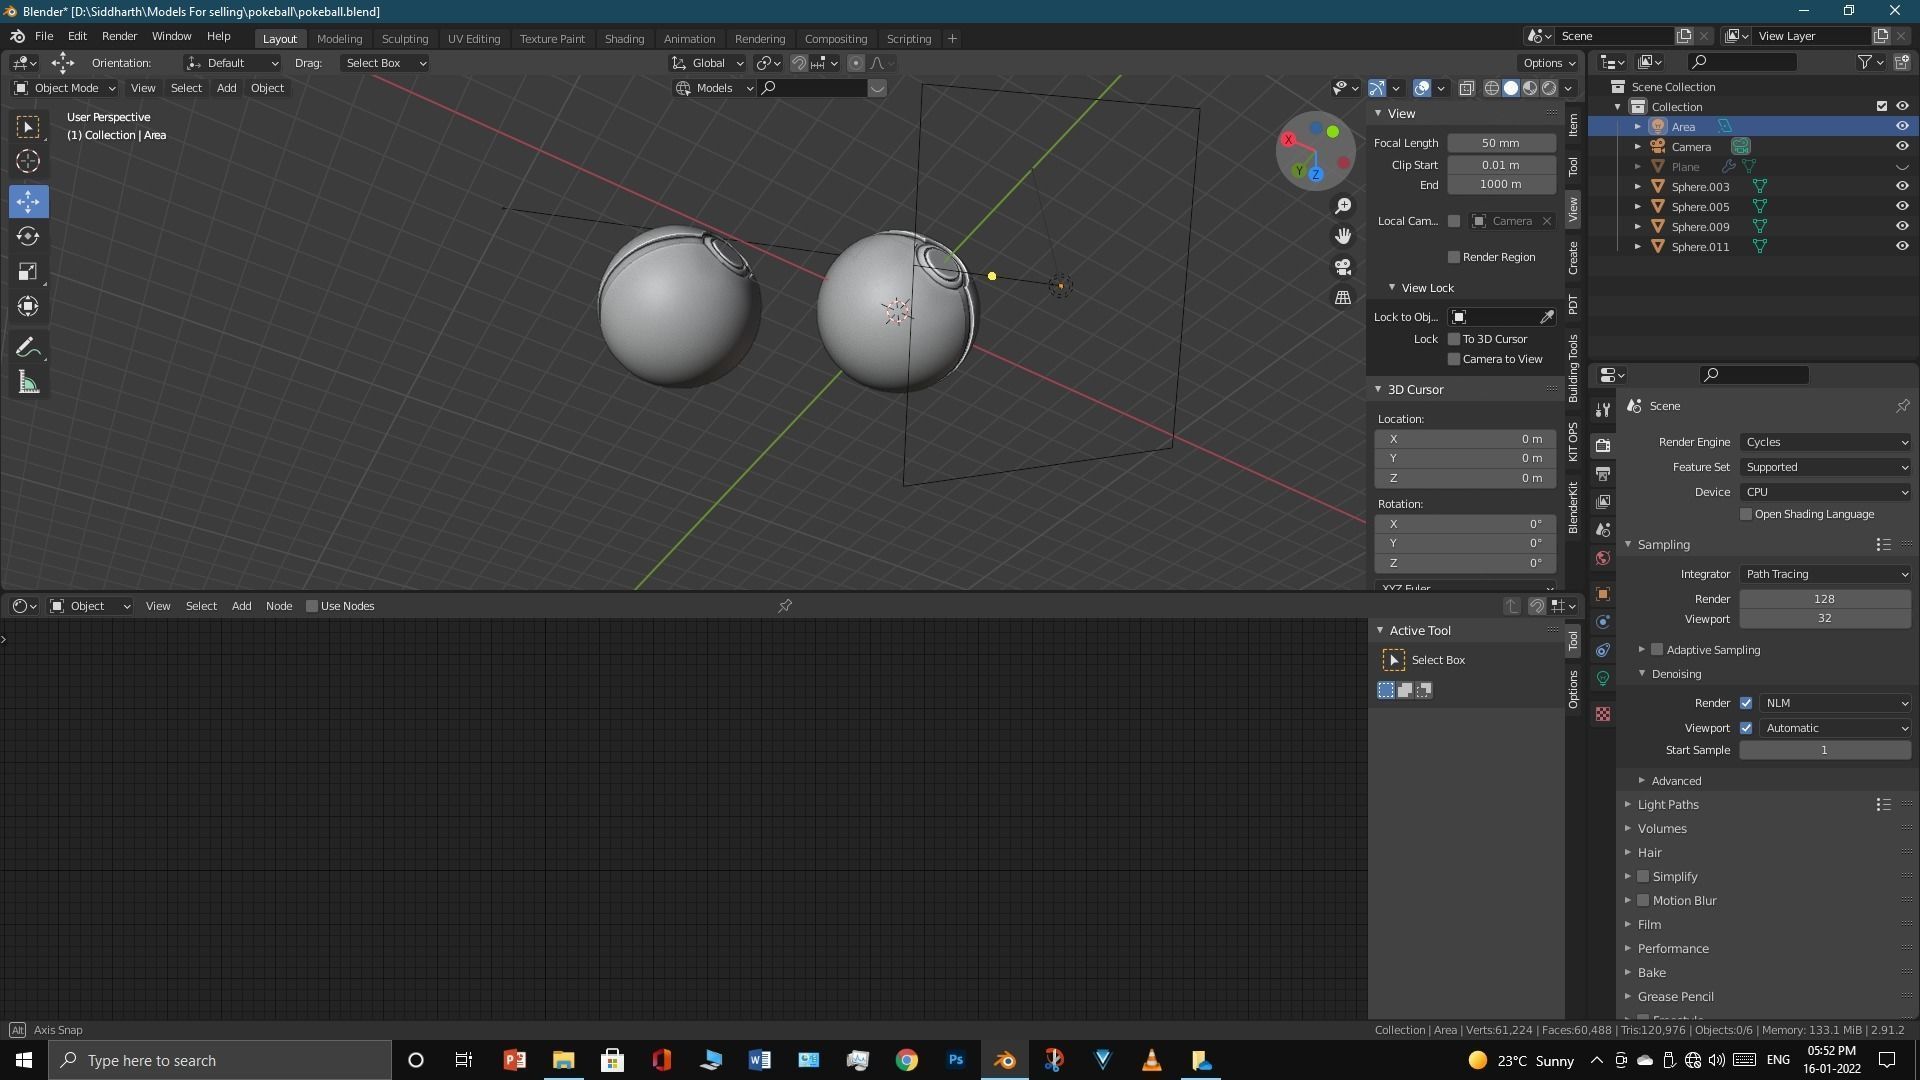Click the viewport zoom magnifier icon
Viewport: 1920px width, 1080px height.
point(1343,205)
